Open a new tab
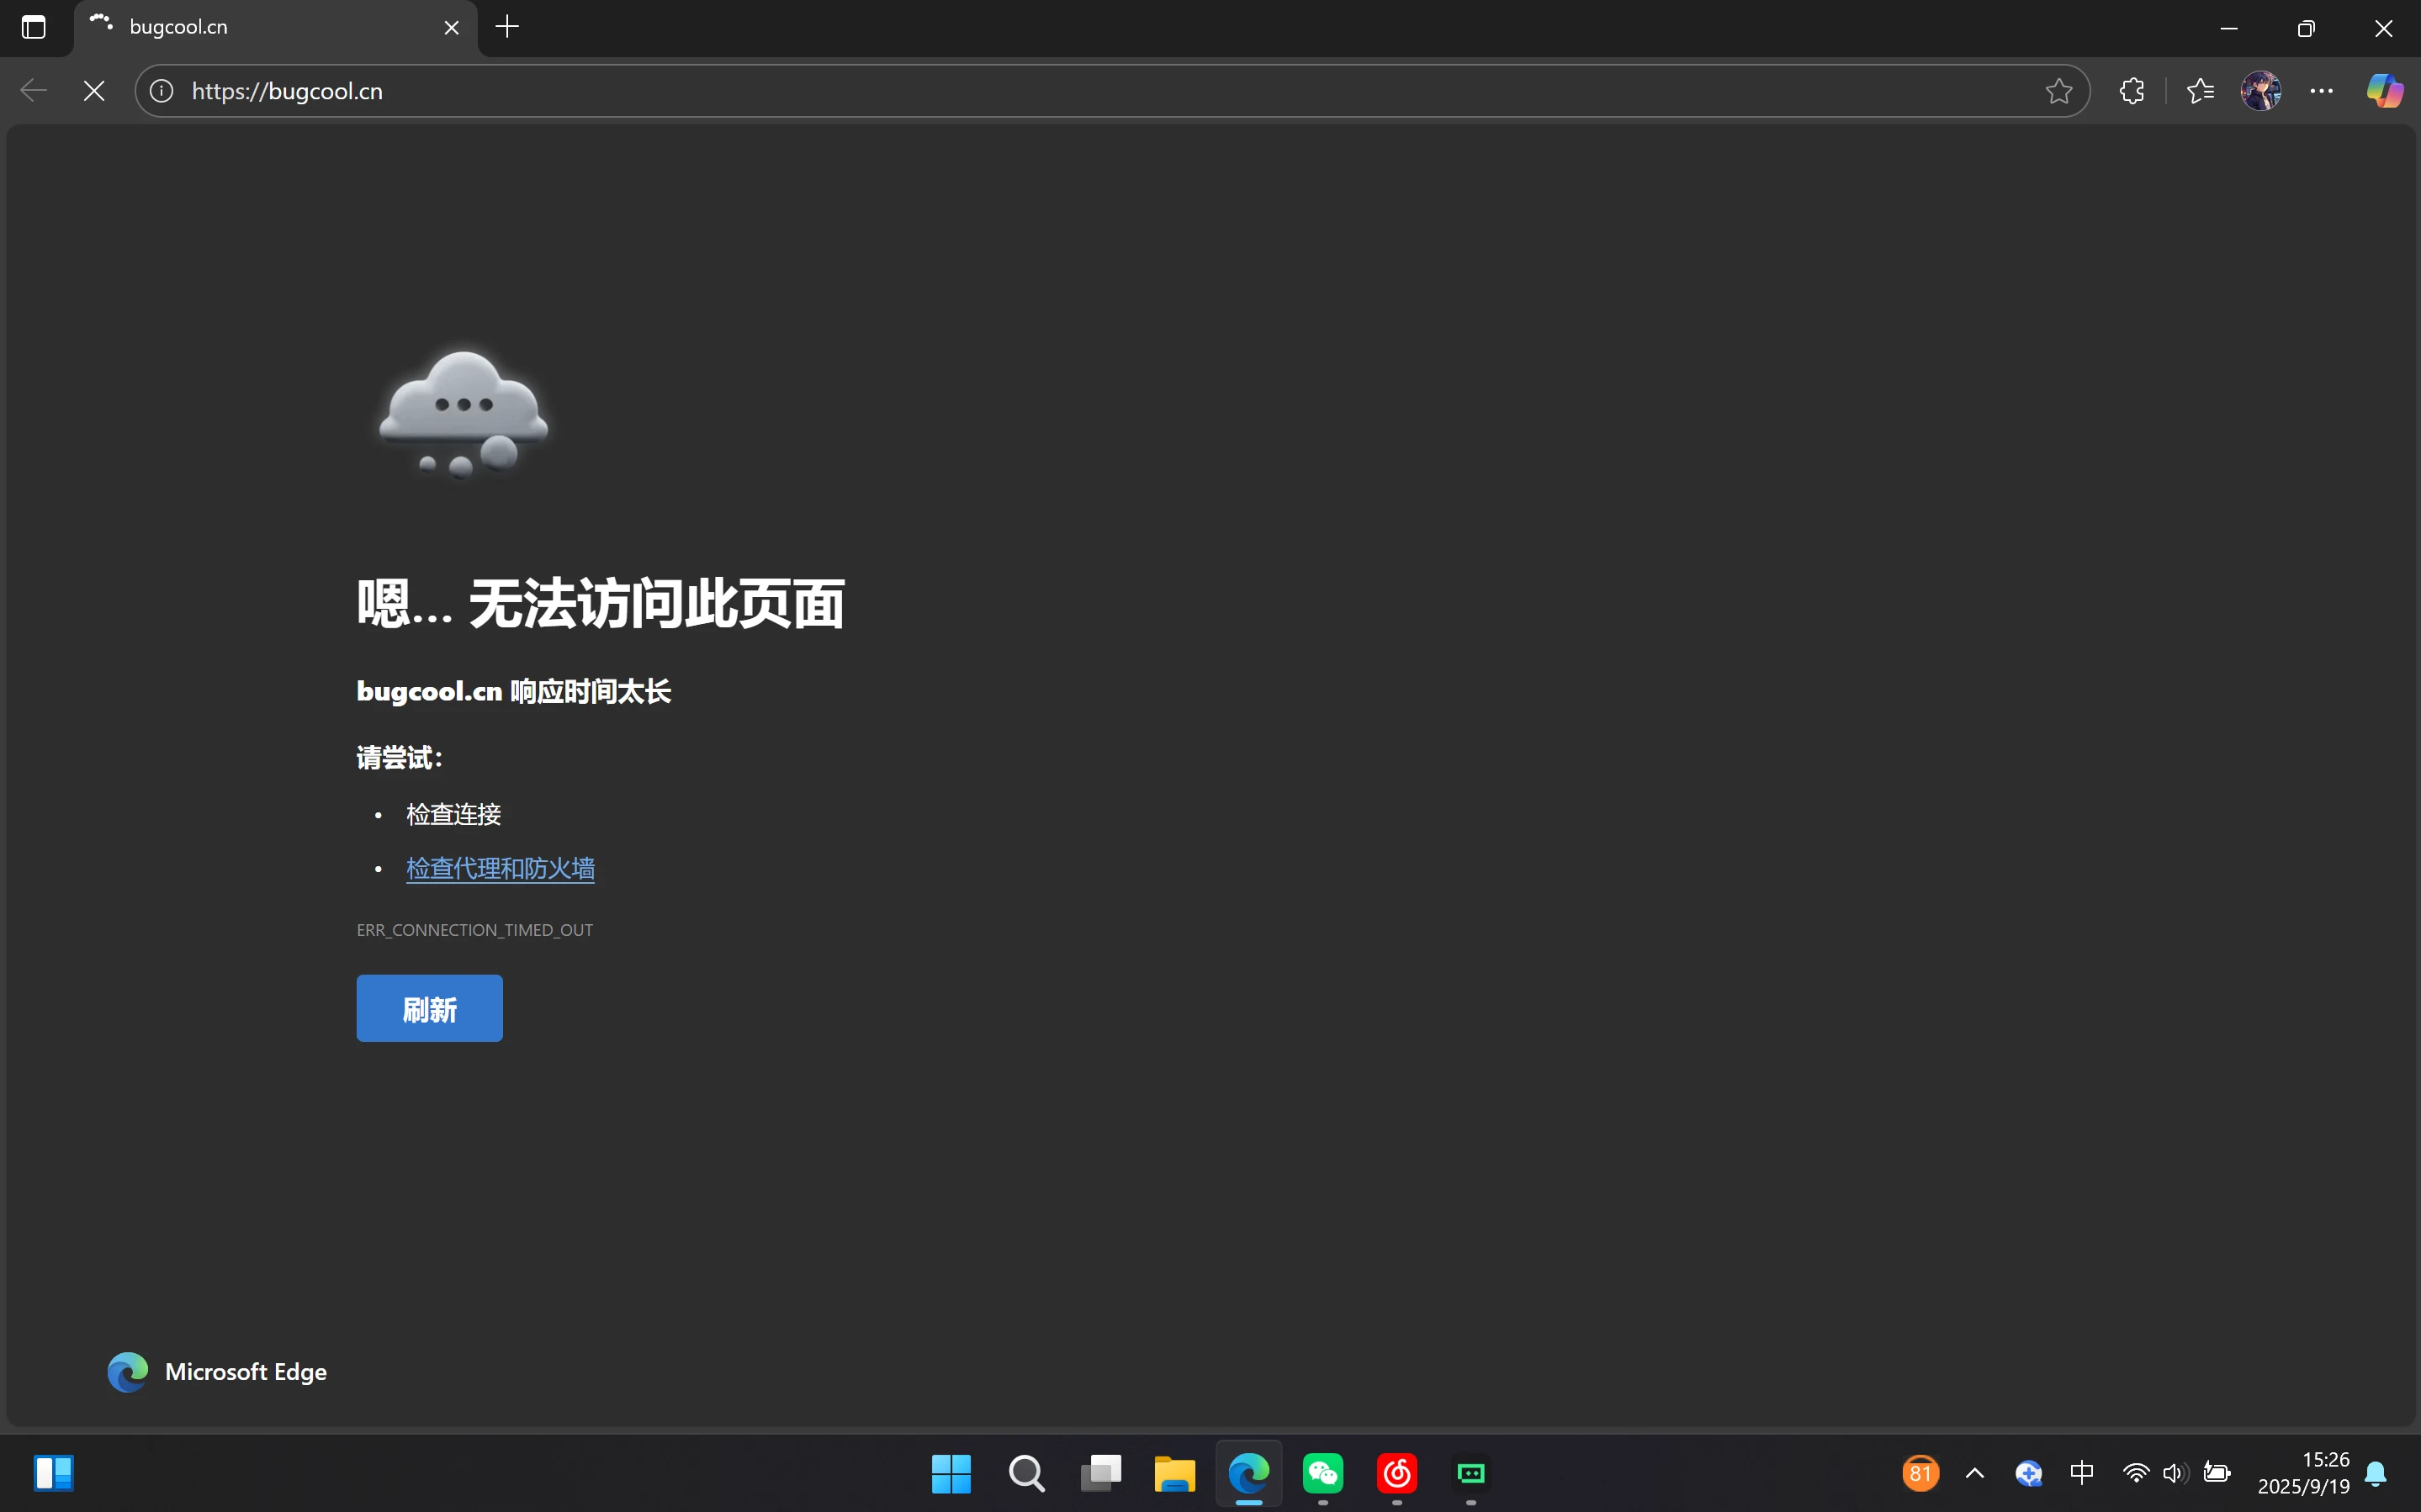This screenshot has height=1512, width=2421. (507, 27)
